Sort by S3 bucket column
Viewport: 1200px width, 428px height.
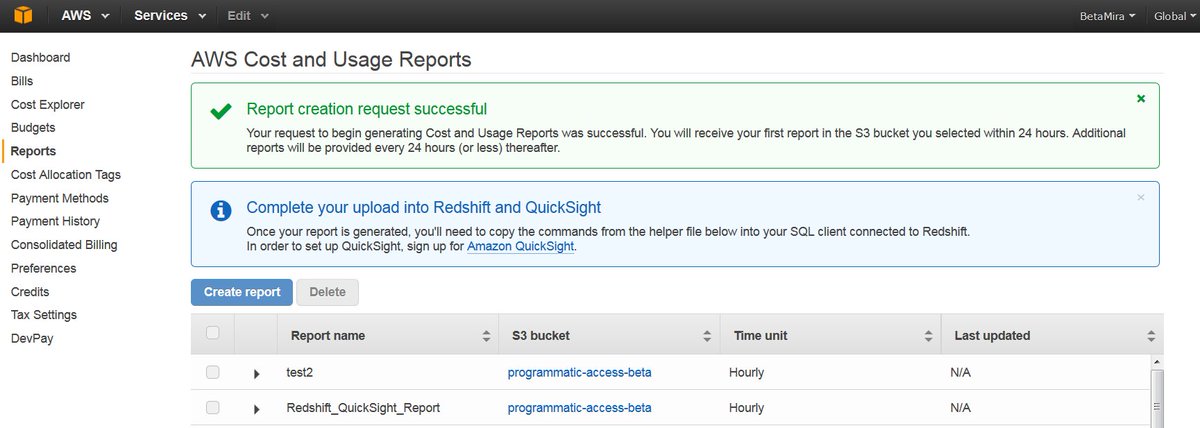pyautogui.click(x=609, y=336)
